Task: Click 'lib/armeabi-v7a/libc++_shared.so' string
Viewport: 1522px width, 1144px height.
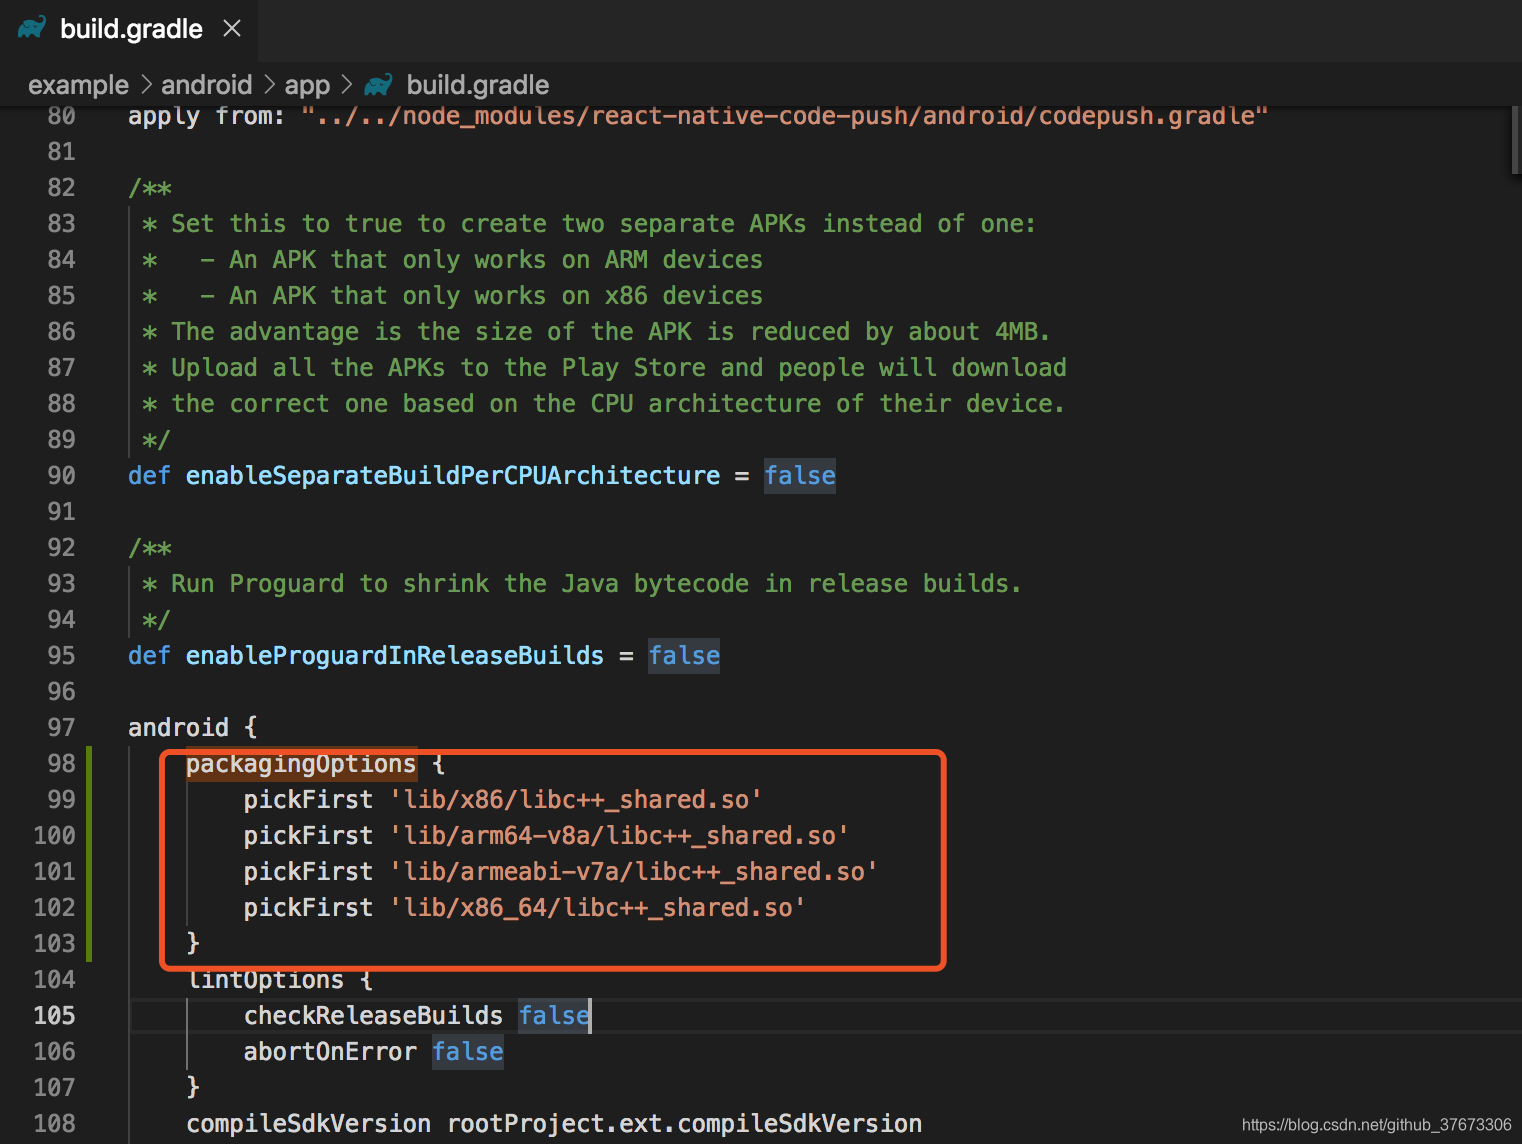Action: click(x=634, y=872)
